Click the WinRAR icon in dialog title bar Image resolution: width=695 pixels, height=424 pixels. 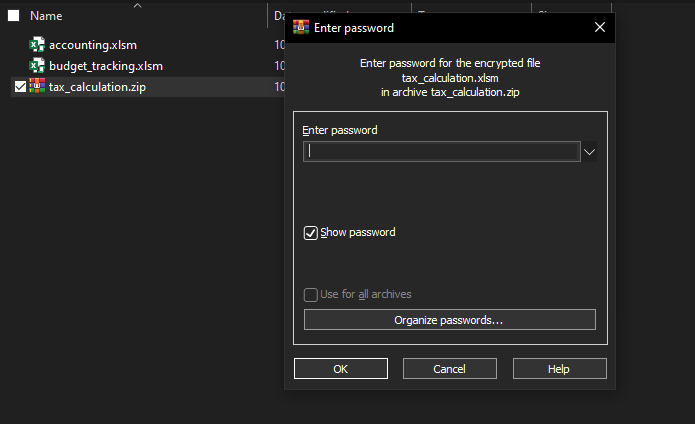point(301,27)
